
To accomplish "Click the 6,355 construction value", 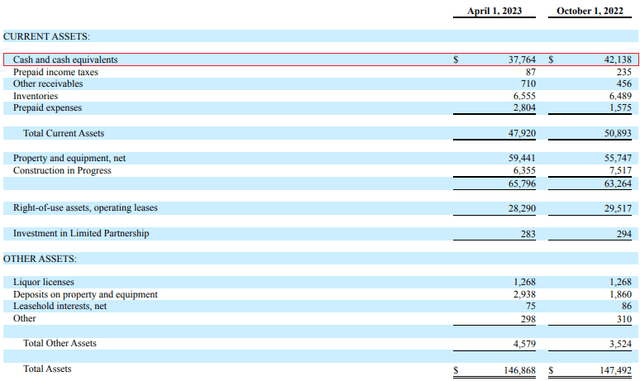I will pyautogui.click(x=524, y=170).
